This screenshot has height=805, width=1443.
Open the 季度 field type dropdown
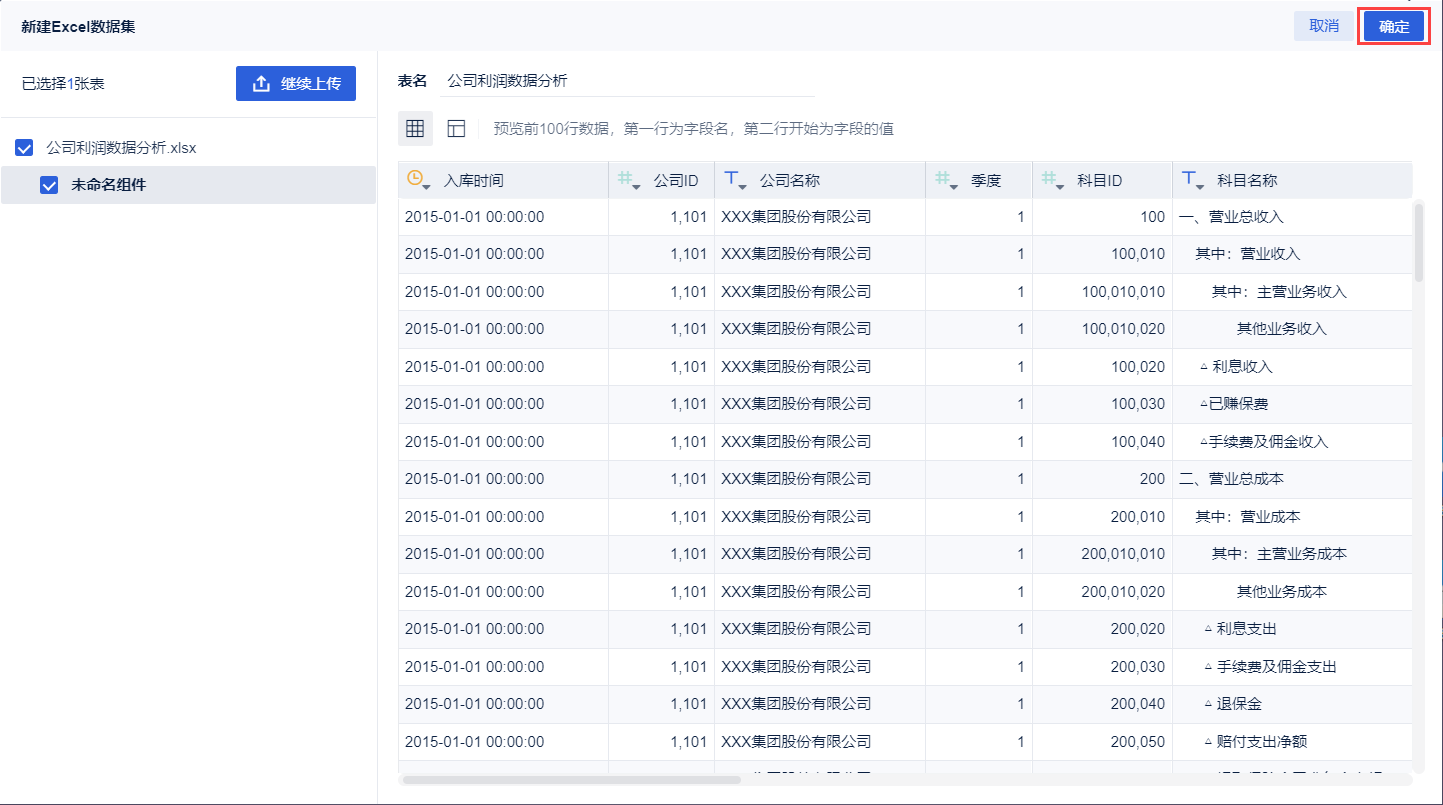[946, 180]
